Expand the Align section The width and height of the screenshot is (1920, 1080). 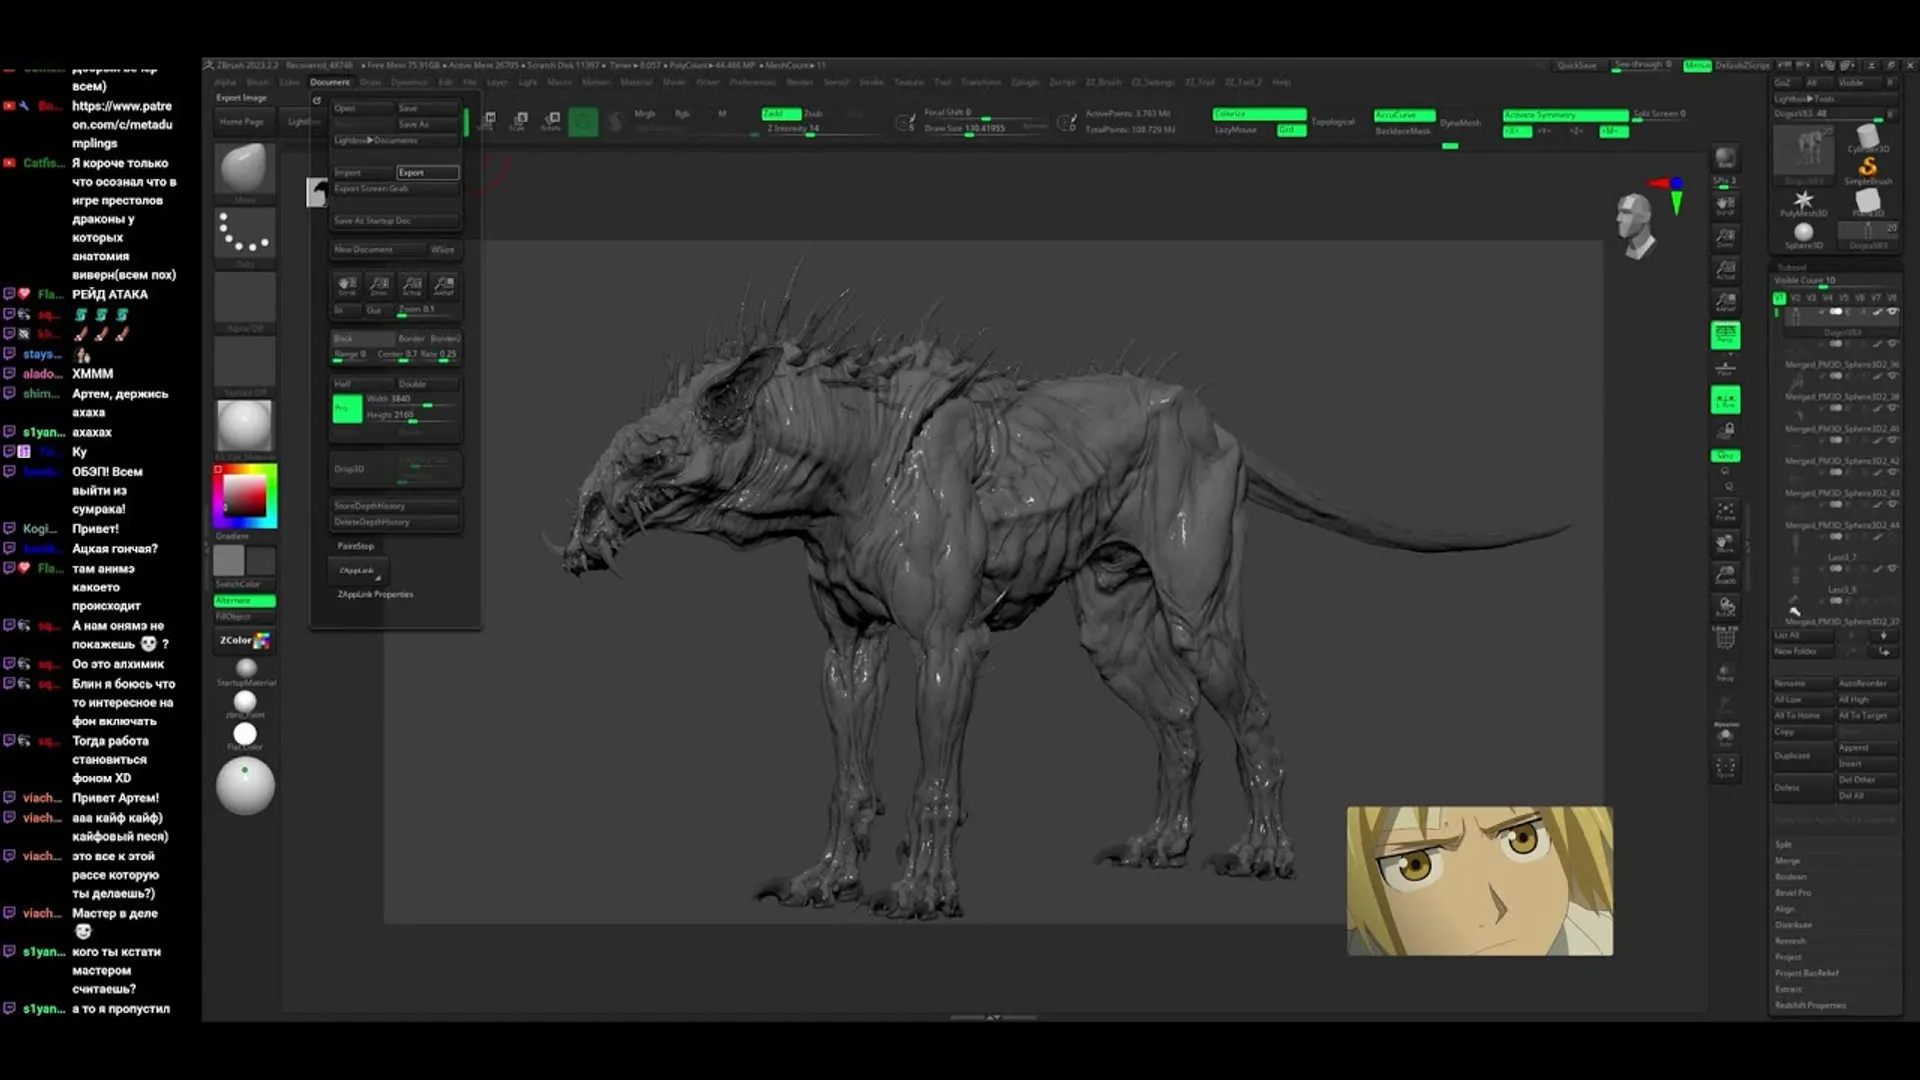(1784, 908)
